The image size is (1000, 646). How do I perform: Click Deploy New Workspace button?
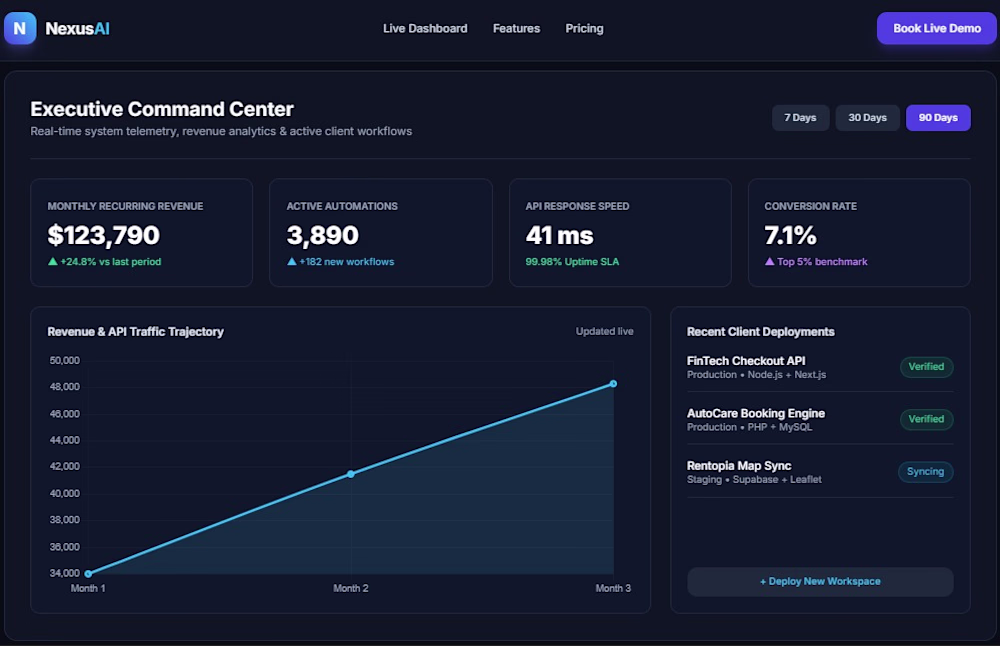pos(820,582)
